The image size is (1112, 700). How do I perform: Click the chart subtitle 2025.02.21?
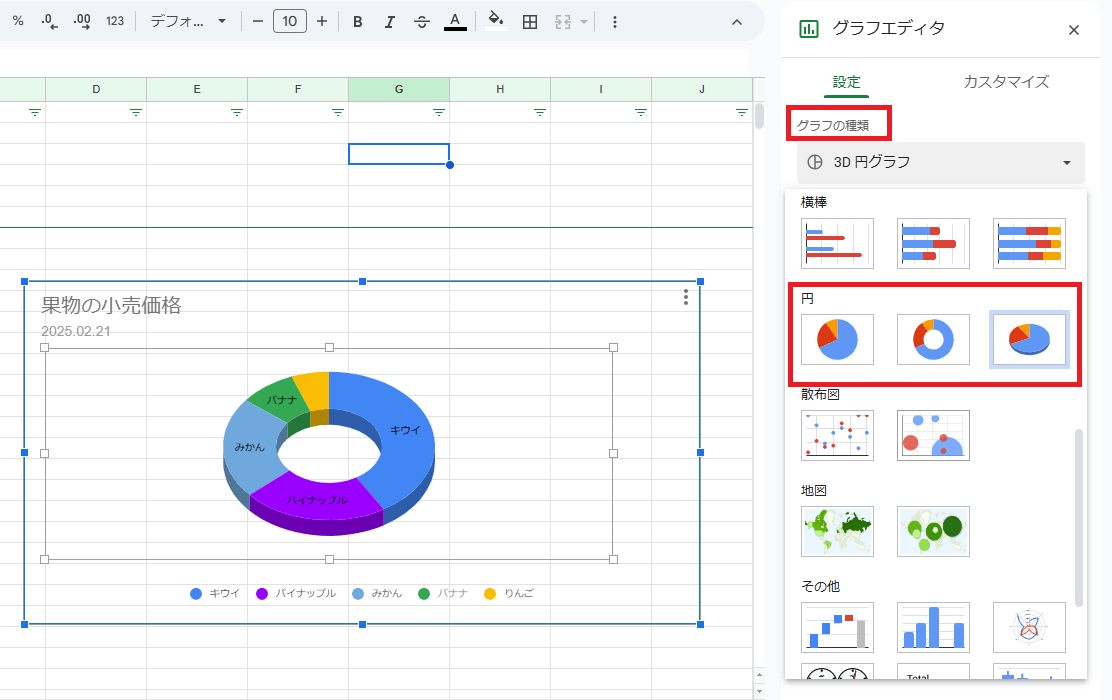(76, 331)
